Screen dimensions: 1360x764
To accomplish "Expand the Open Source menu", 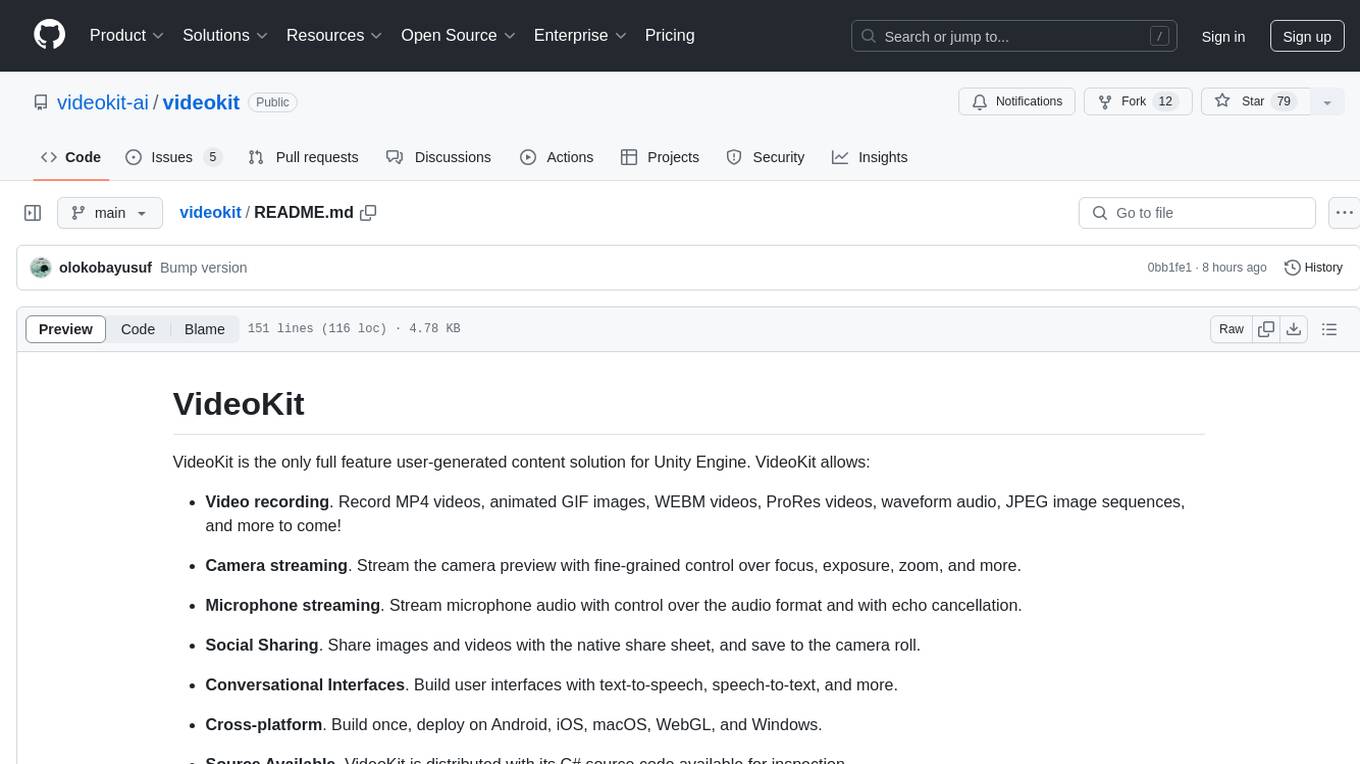I will pos(458,35).
